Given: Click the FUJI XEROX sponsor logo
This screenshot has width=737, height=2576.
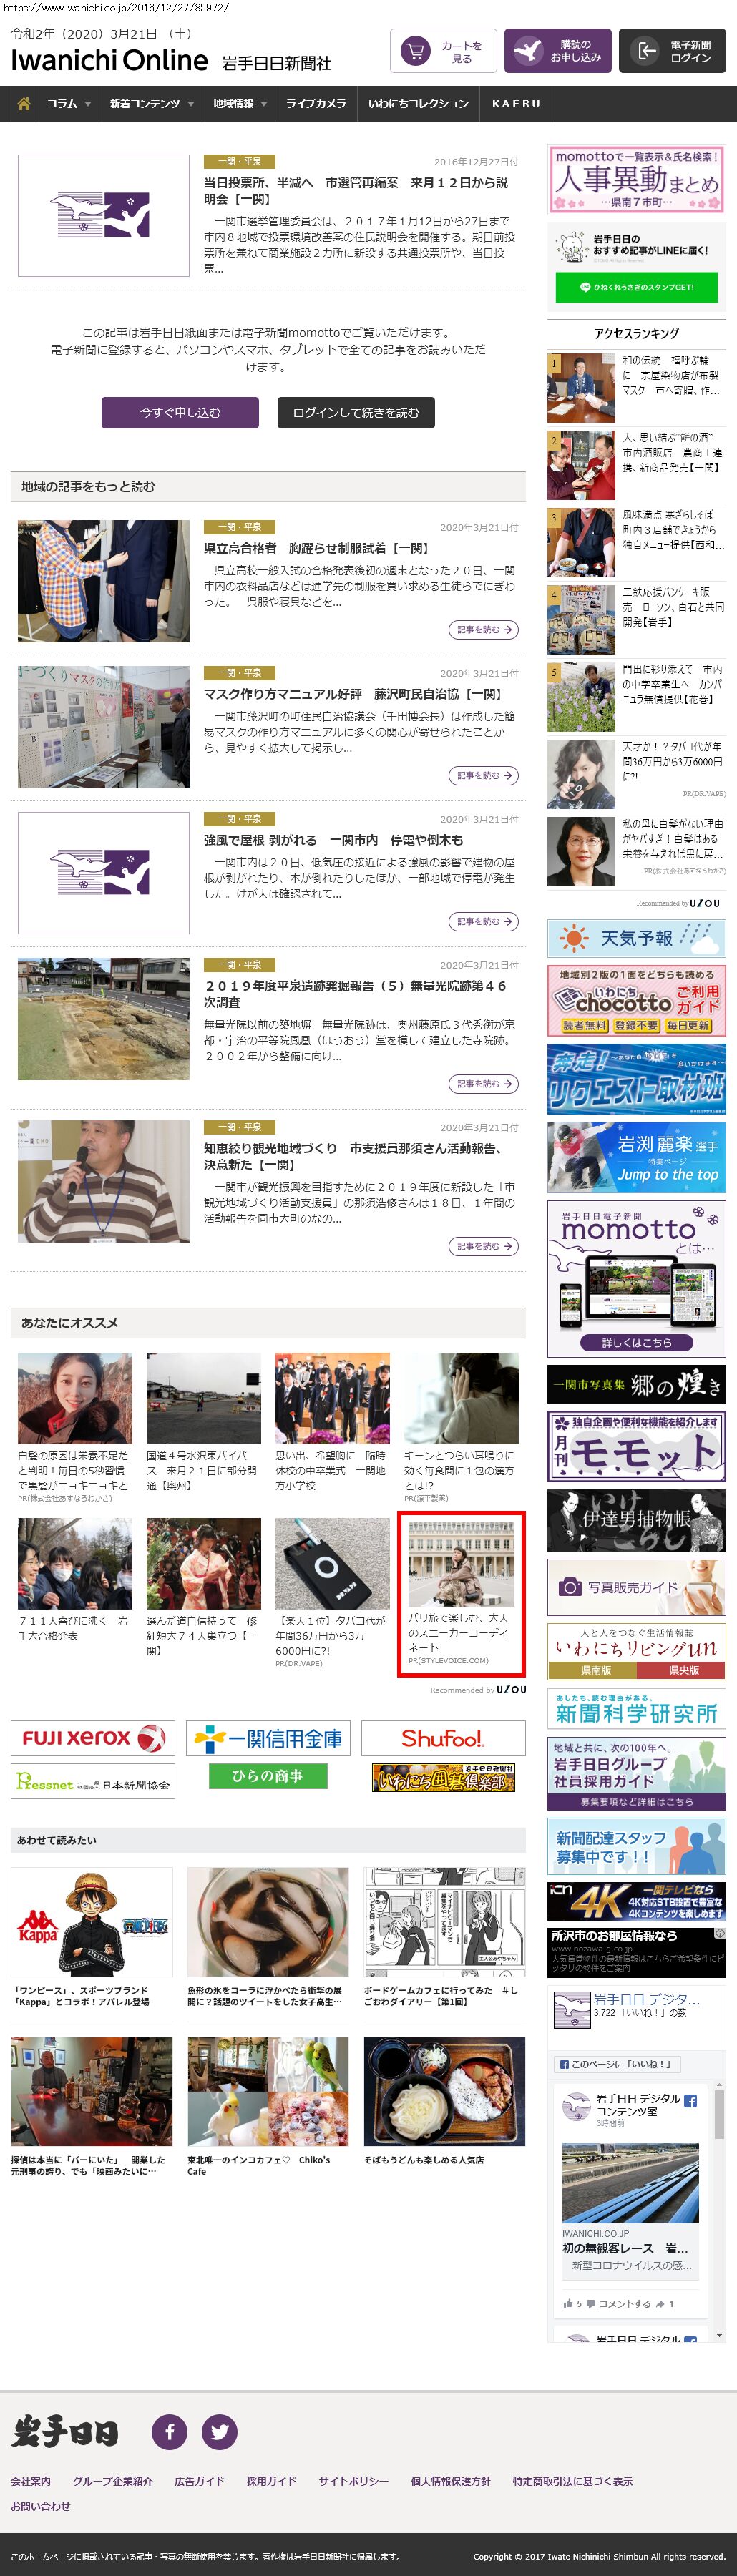Looking at the screenshot, I should coord(93,1738).
